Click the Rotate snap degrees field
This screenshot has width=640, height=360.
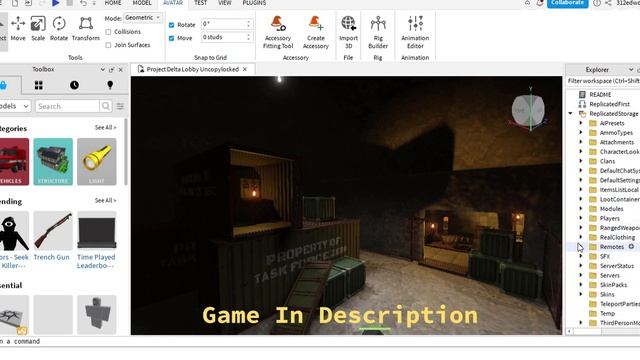(227, 24)
